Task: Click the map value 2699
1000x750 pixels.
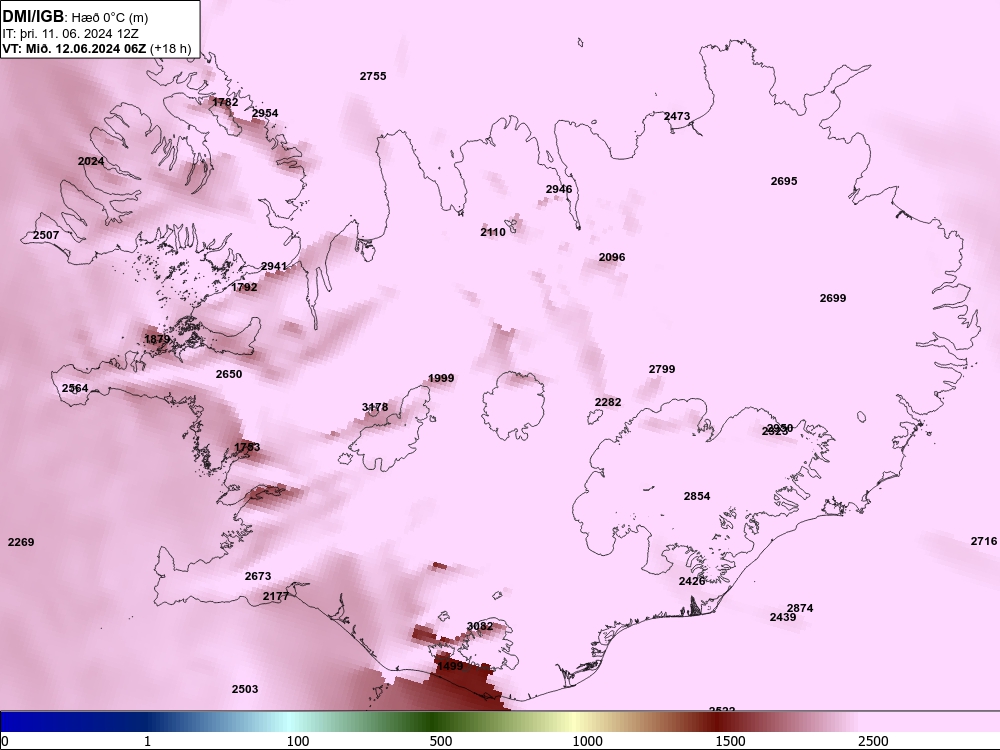Action: point(832,298)
